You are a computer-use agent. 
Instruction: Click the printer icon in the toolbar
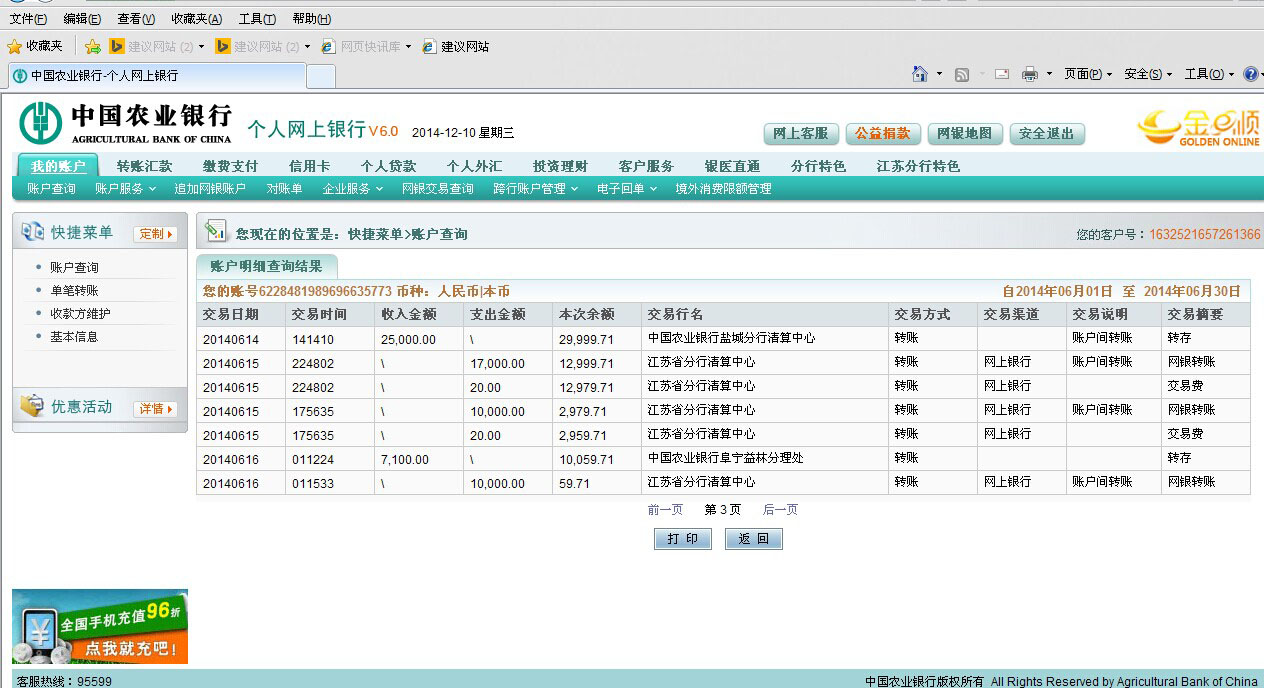click(1029, 75)
